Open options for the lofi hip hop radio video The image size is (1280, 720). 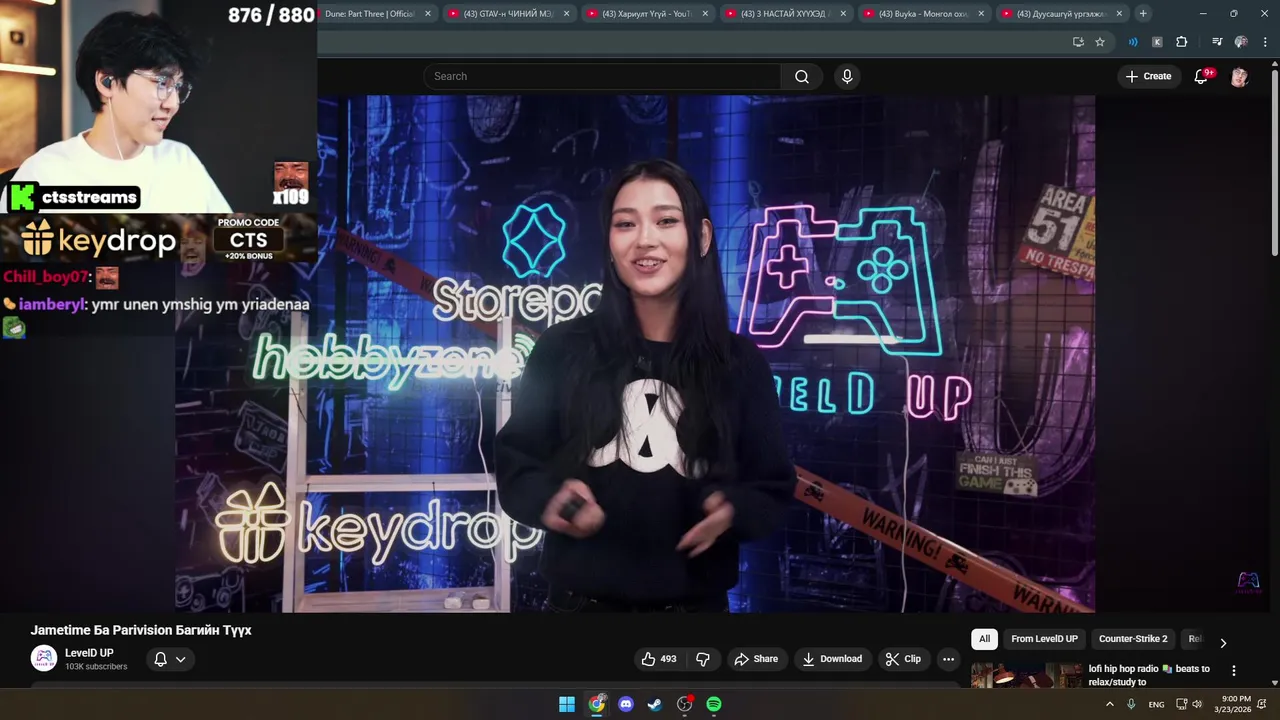click(x=1233, y=671)
